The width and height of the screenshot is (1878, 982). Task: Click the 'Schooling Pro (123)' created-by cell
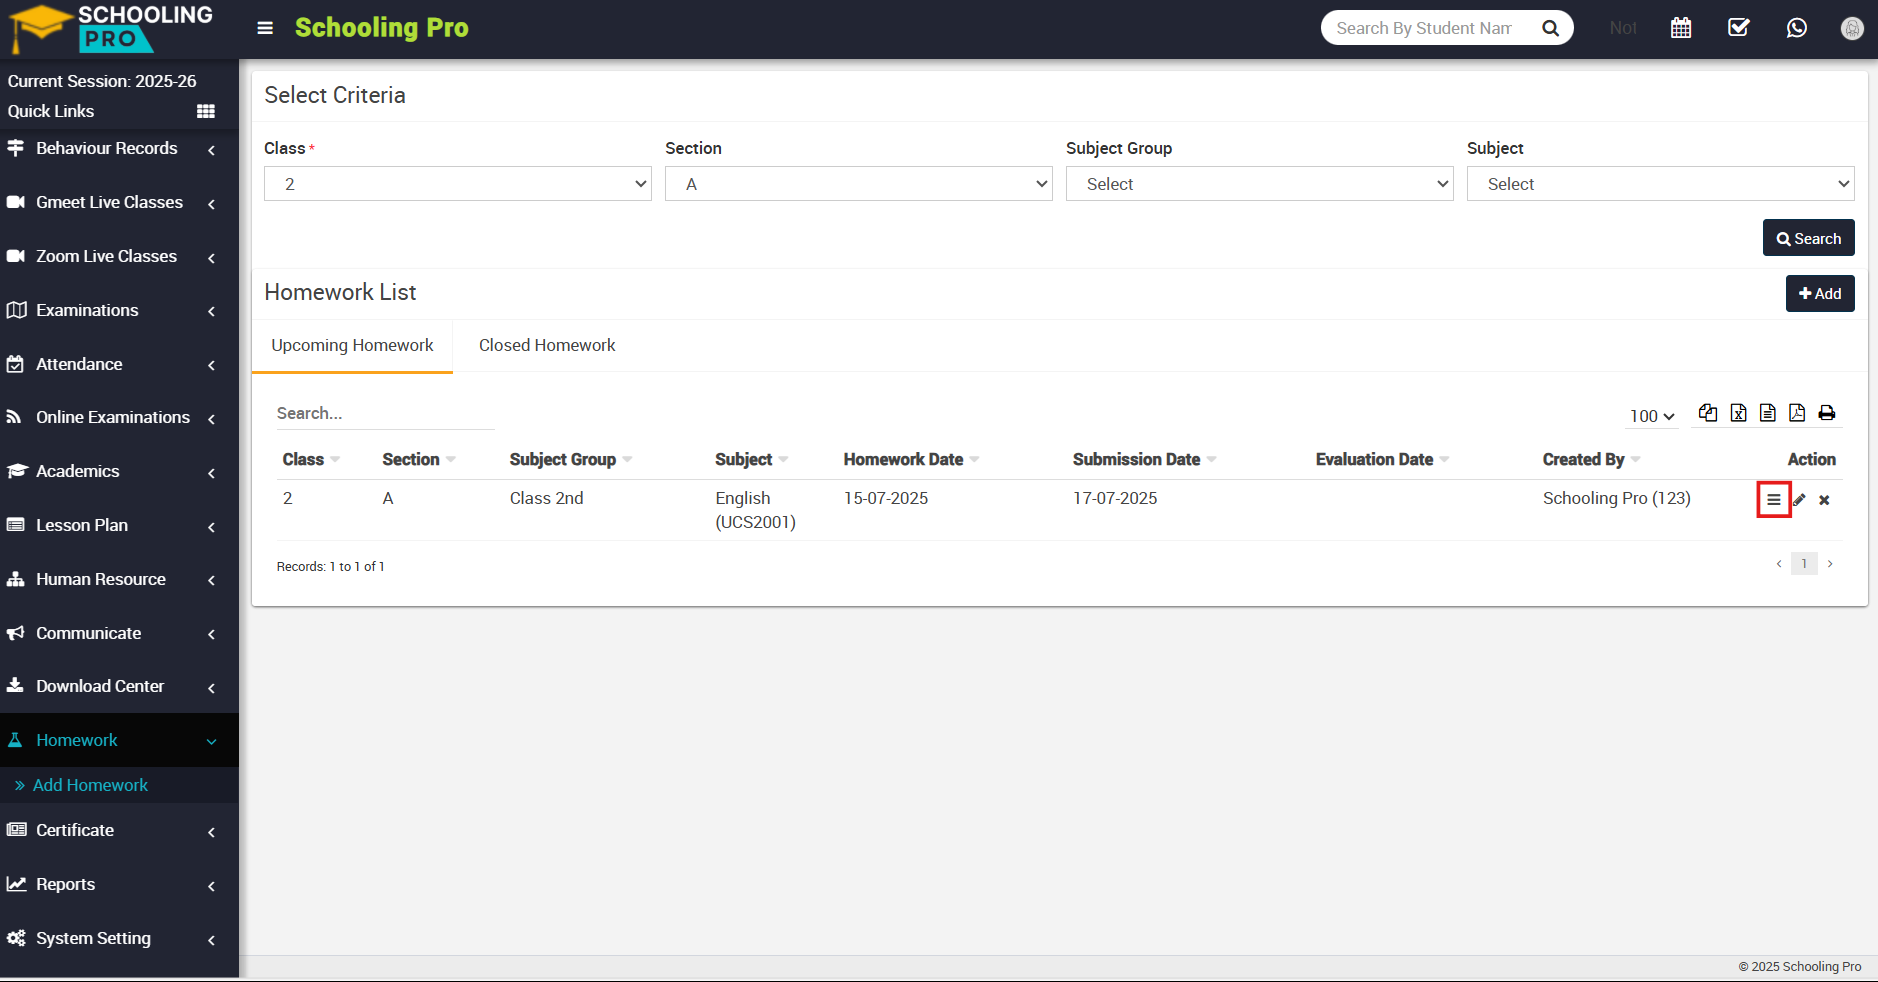pyautogui.click(x=1617, y=498)
